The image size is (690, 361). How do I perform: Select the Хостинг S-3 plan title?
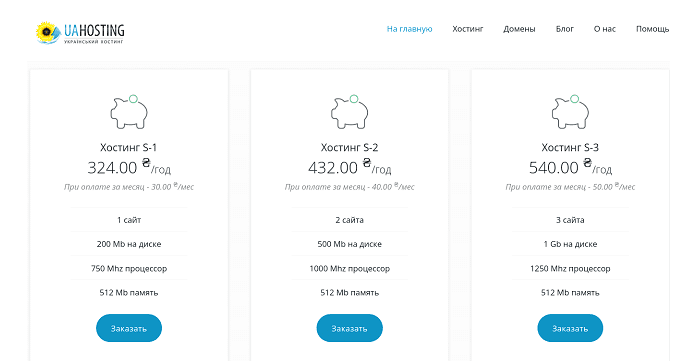tap(570, 147)
